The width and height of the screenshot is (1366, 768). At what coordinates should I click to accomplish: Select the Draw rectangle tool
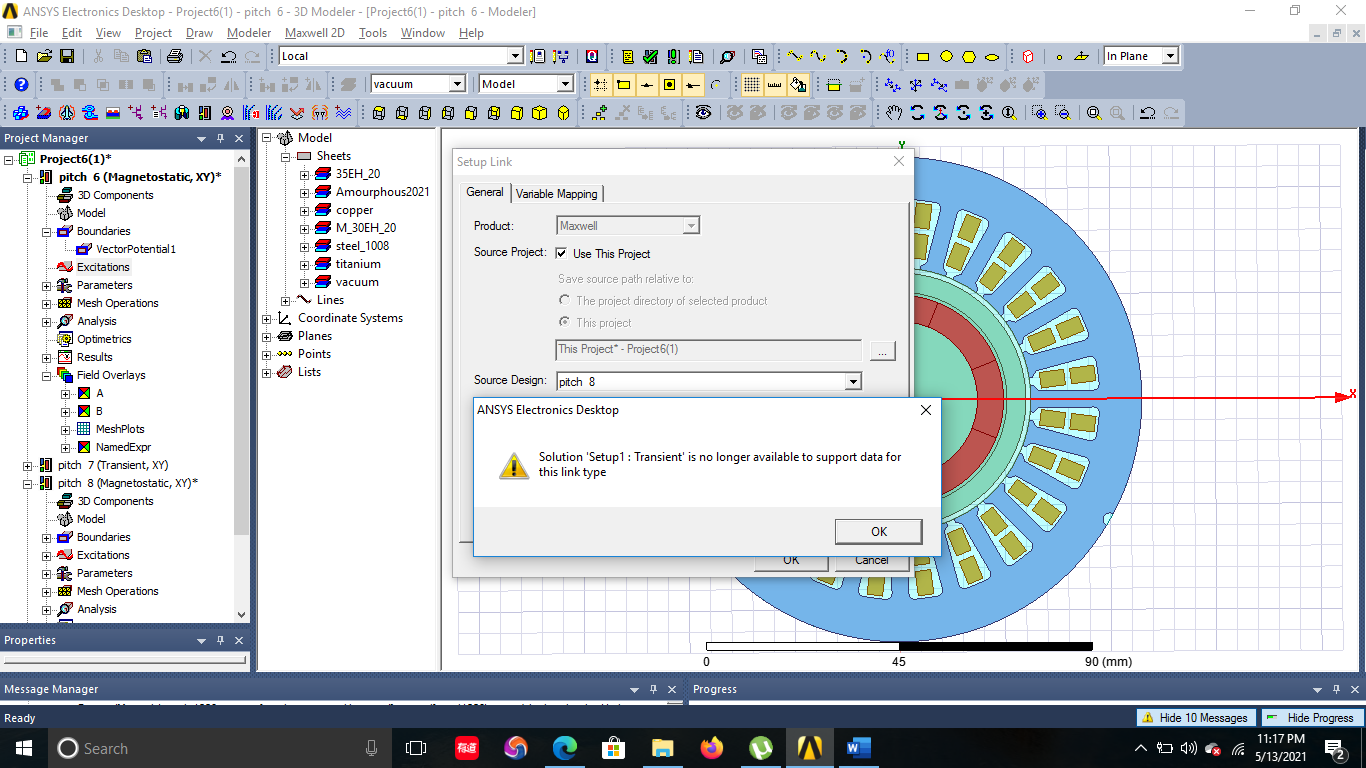923,56
